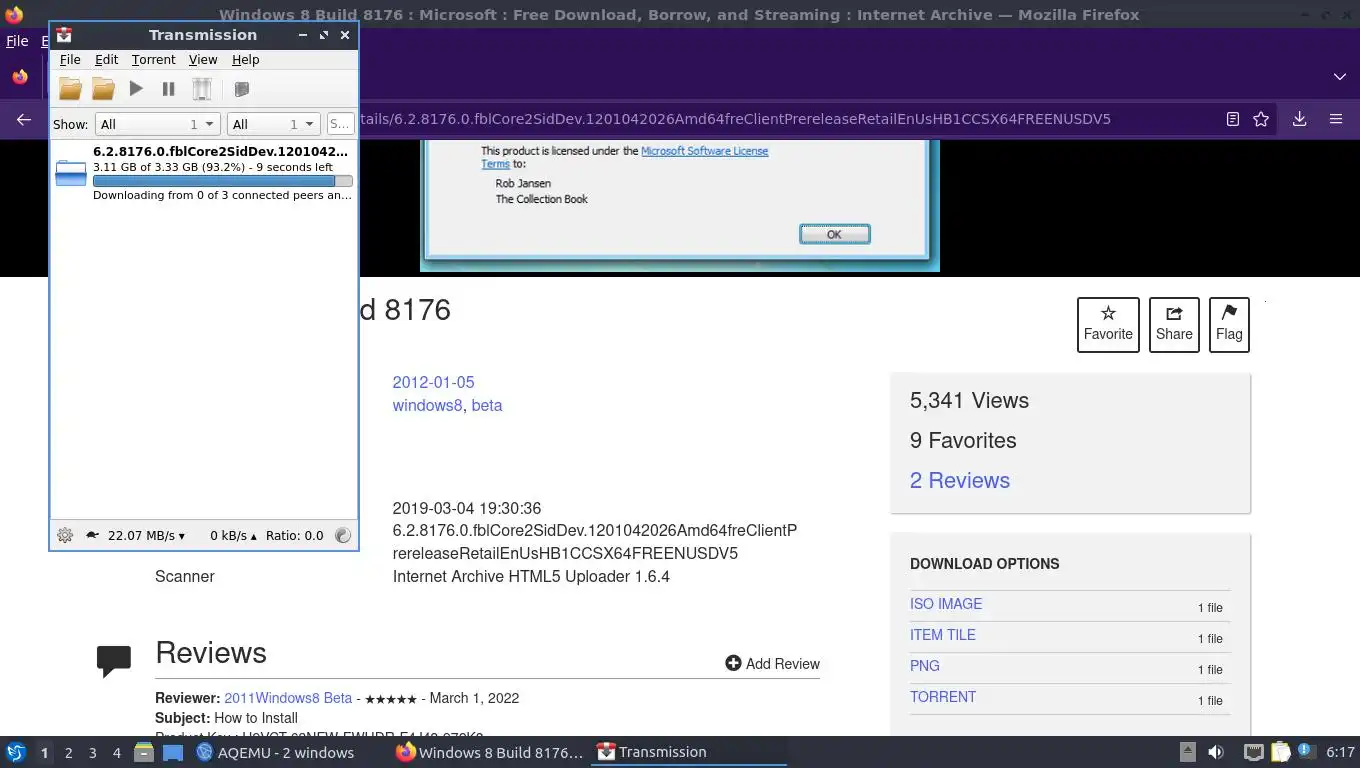
Task: Click OK in the dialog screenshot
Action: (x=834, y=234)
